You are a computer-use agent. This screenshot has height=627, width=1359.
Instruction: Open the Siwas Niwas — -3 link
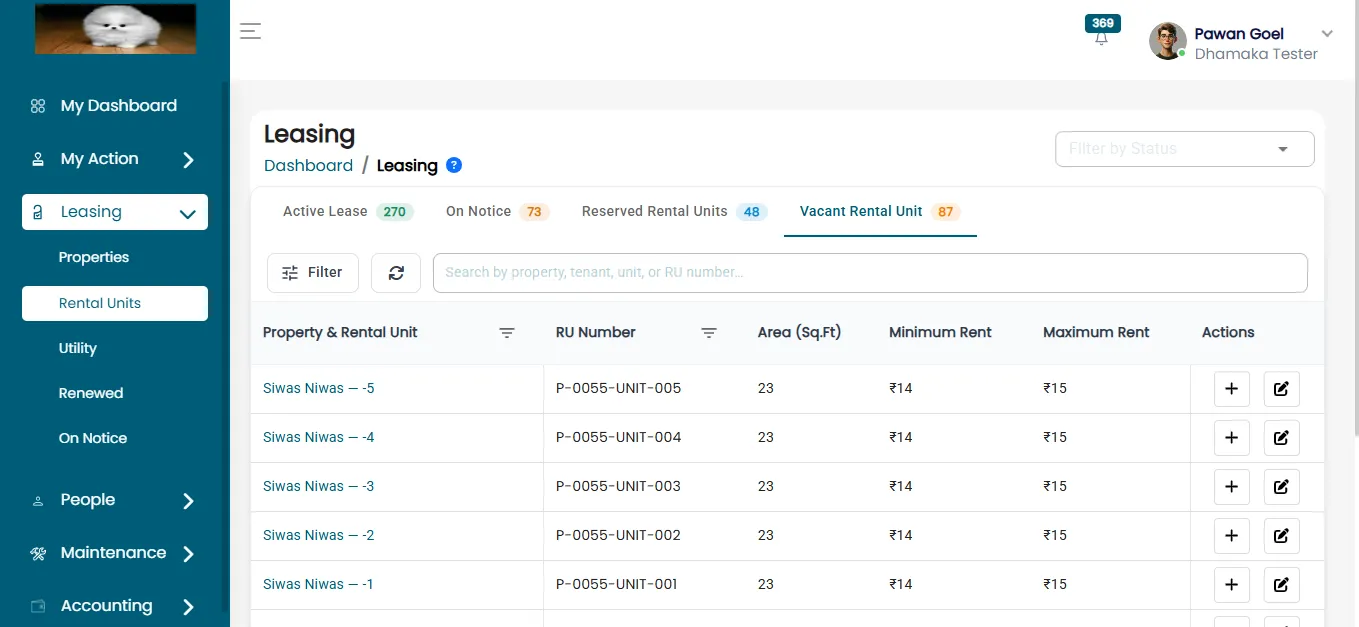click(x=319, y=486)
